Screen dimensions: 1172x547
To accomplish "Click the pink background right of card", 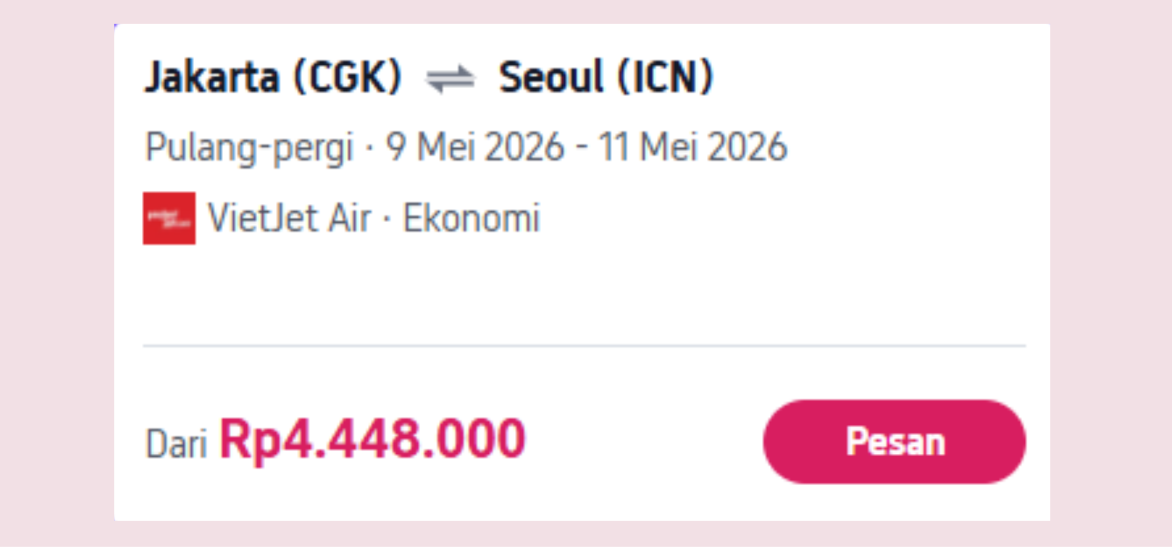I will tap(1111, 272).
